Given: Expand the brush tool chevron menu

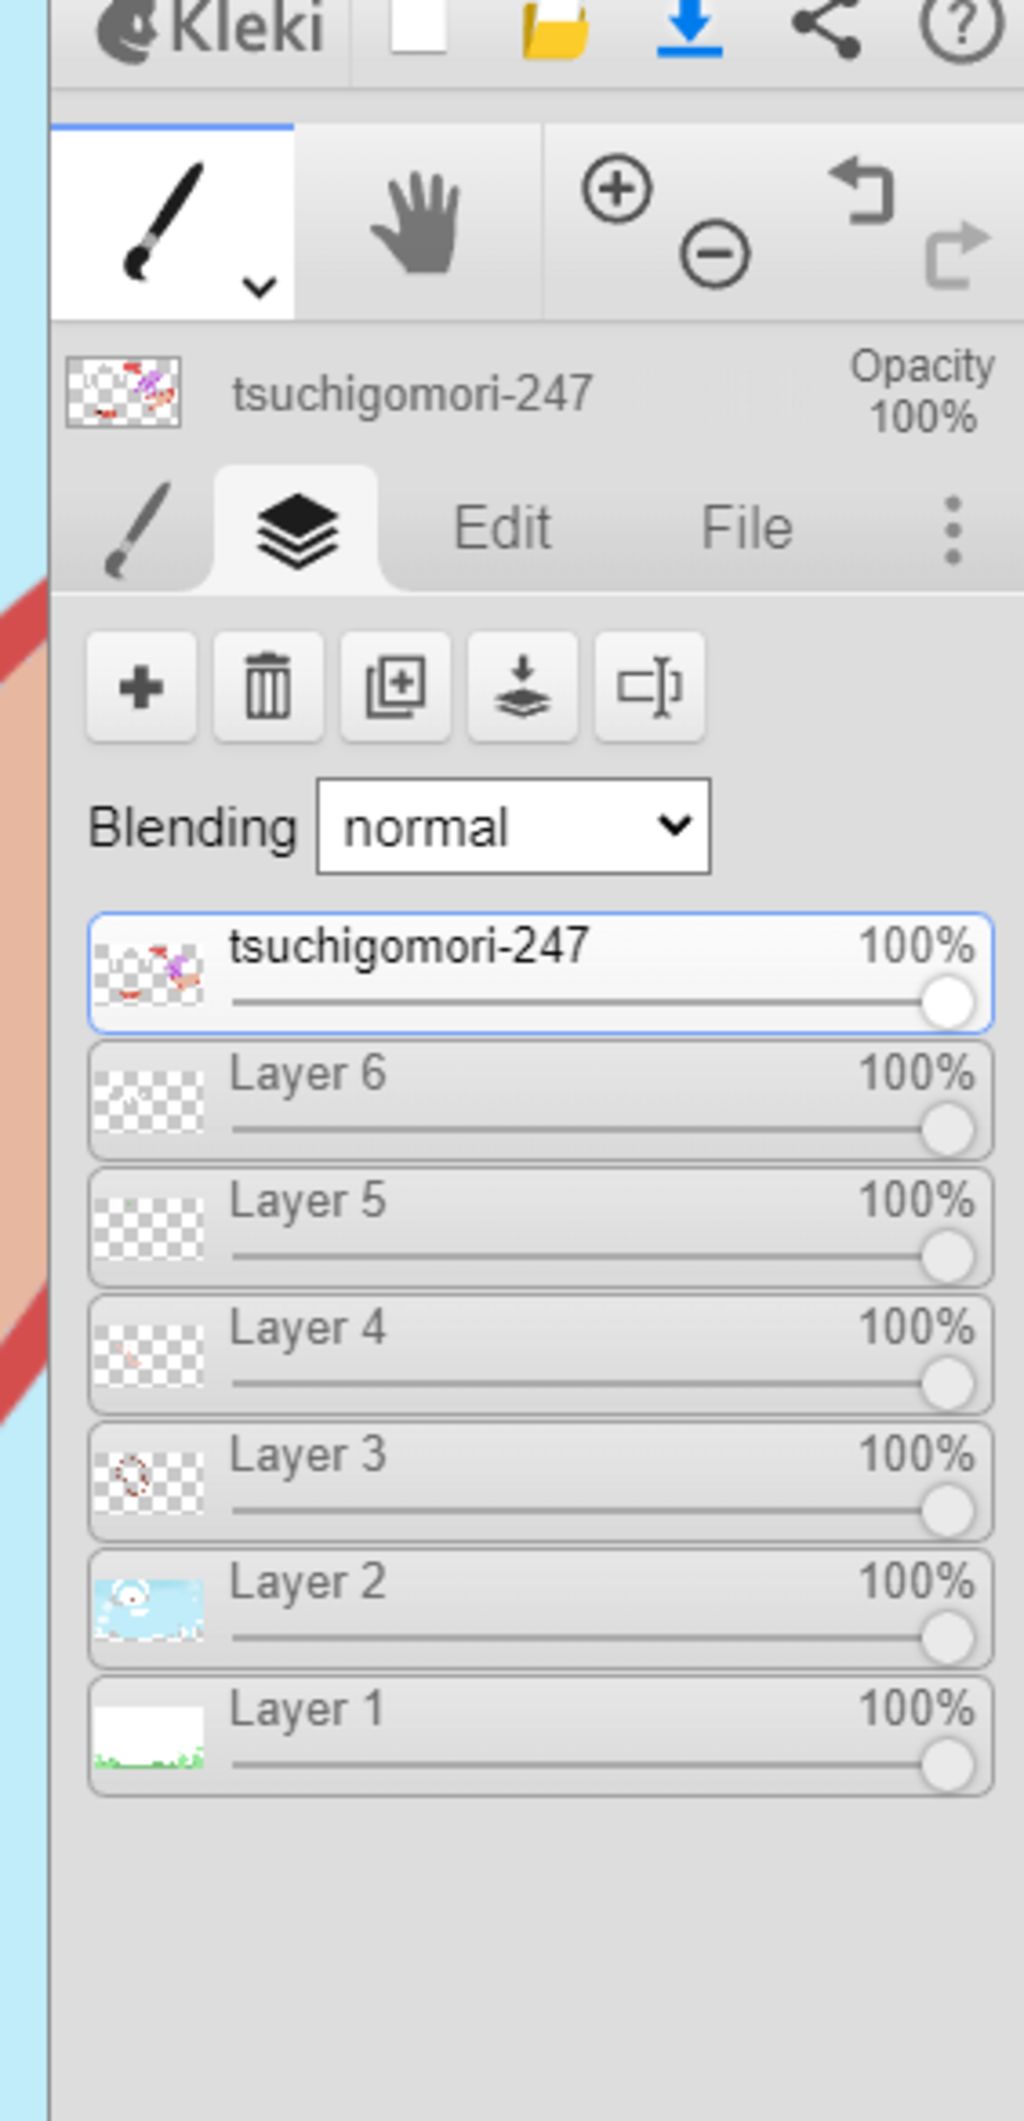Looking at the screenshot, I should point(259,287).
